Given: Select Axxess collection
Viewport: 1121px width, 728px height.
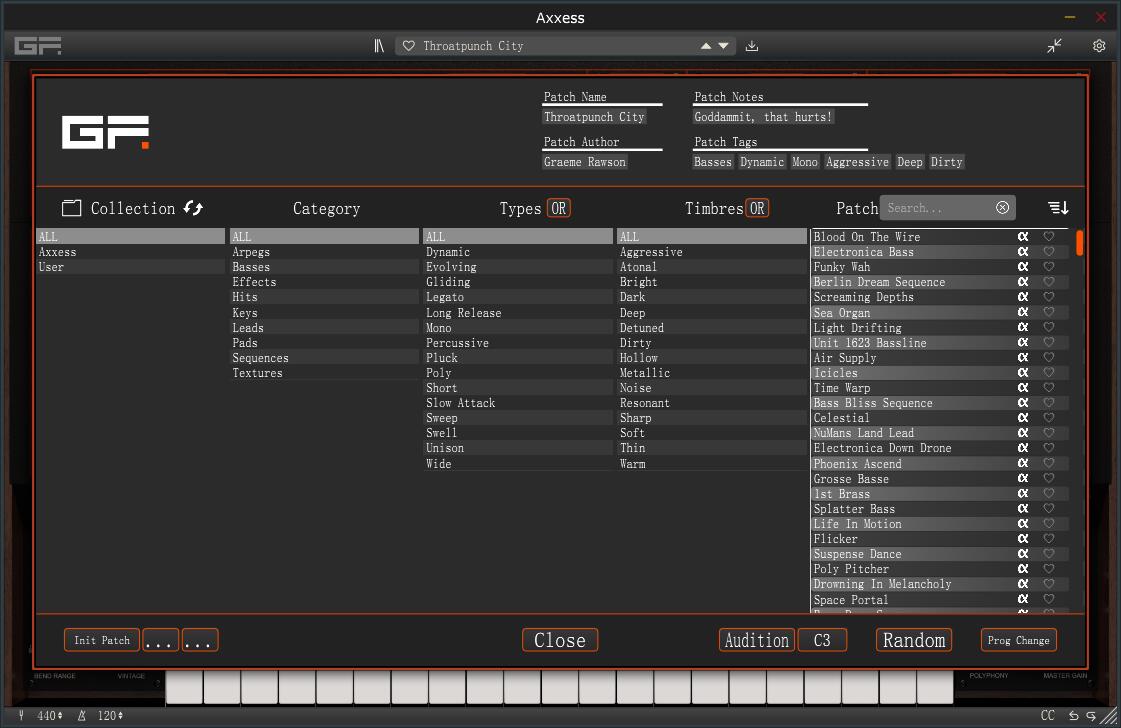Looking at the screenshot, I should tap(130, 252).
